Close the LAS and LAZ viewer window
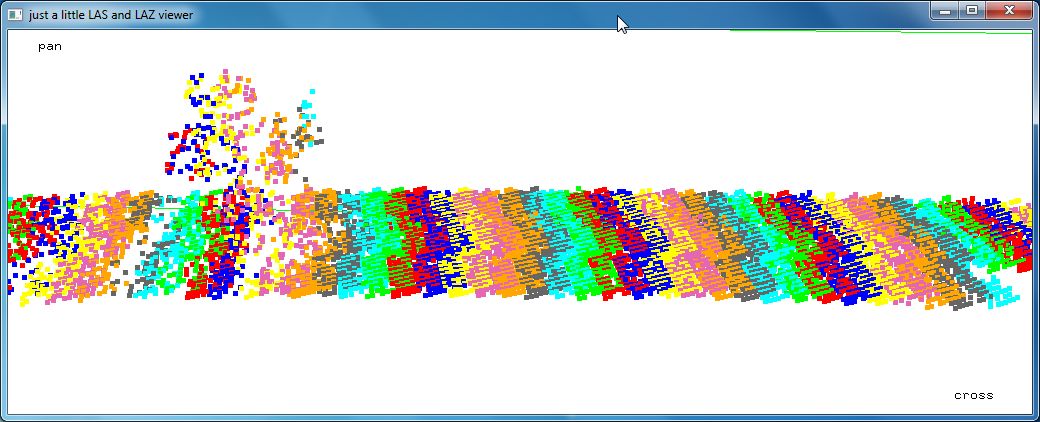 1008,10
